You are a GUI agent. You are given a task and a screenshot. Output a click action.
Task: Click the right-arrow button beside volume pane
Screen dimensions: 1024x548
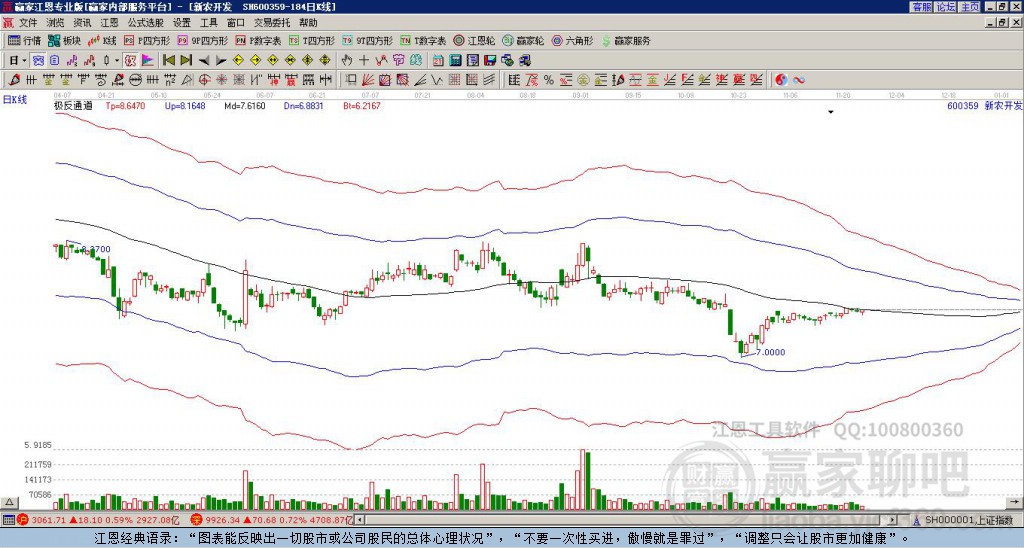point(1015,502)
